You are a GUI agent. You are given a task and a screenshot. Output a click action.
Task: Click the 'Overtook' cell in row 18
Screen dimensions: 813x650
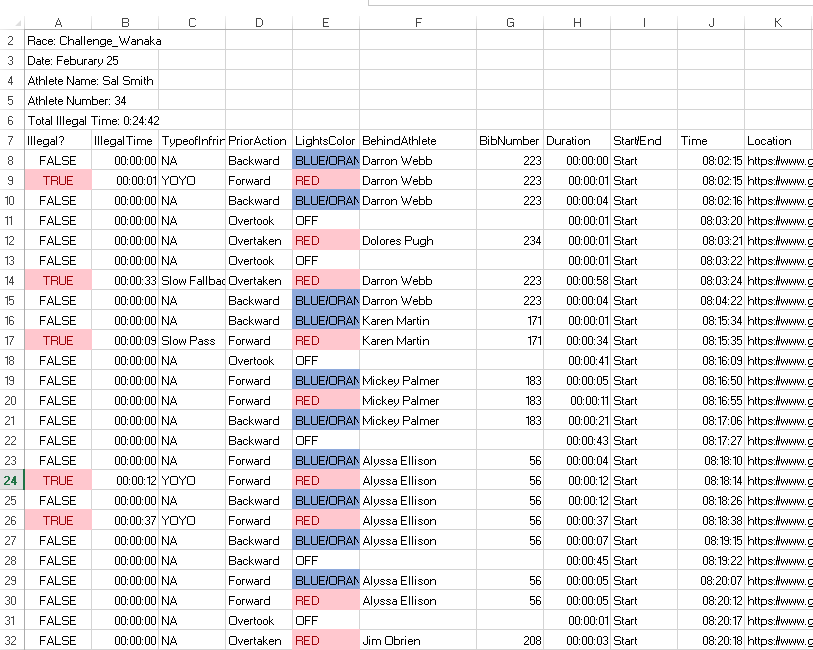(259, 360)
